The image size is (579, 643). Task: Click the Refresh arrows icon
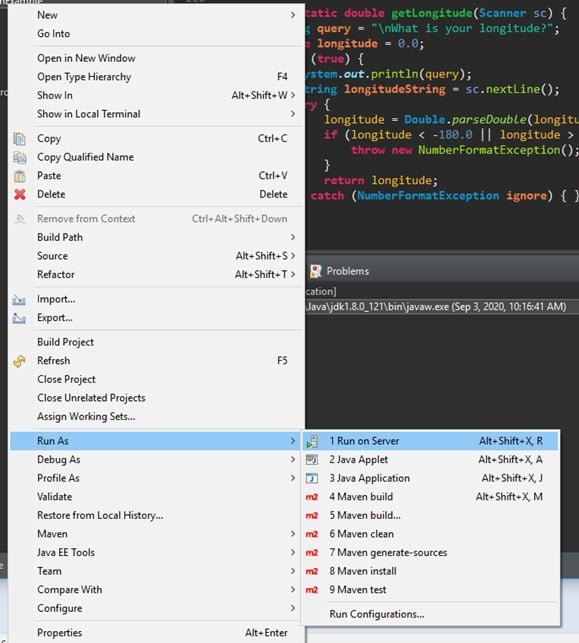19,361
